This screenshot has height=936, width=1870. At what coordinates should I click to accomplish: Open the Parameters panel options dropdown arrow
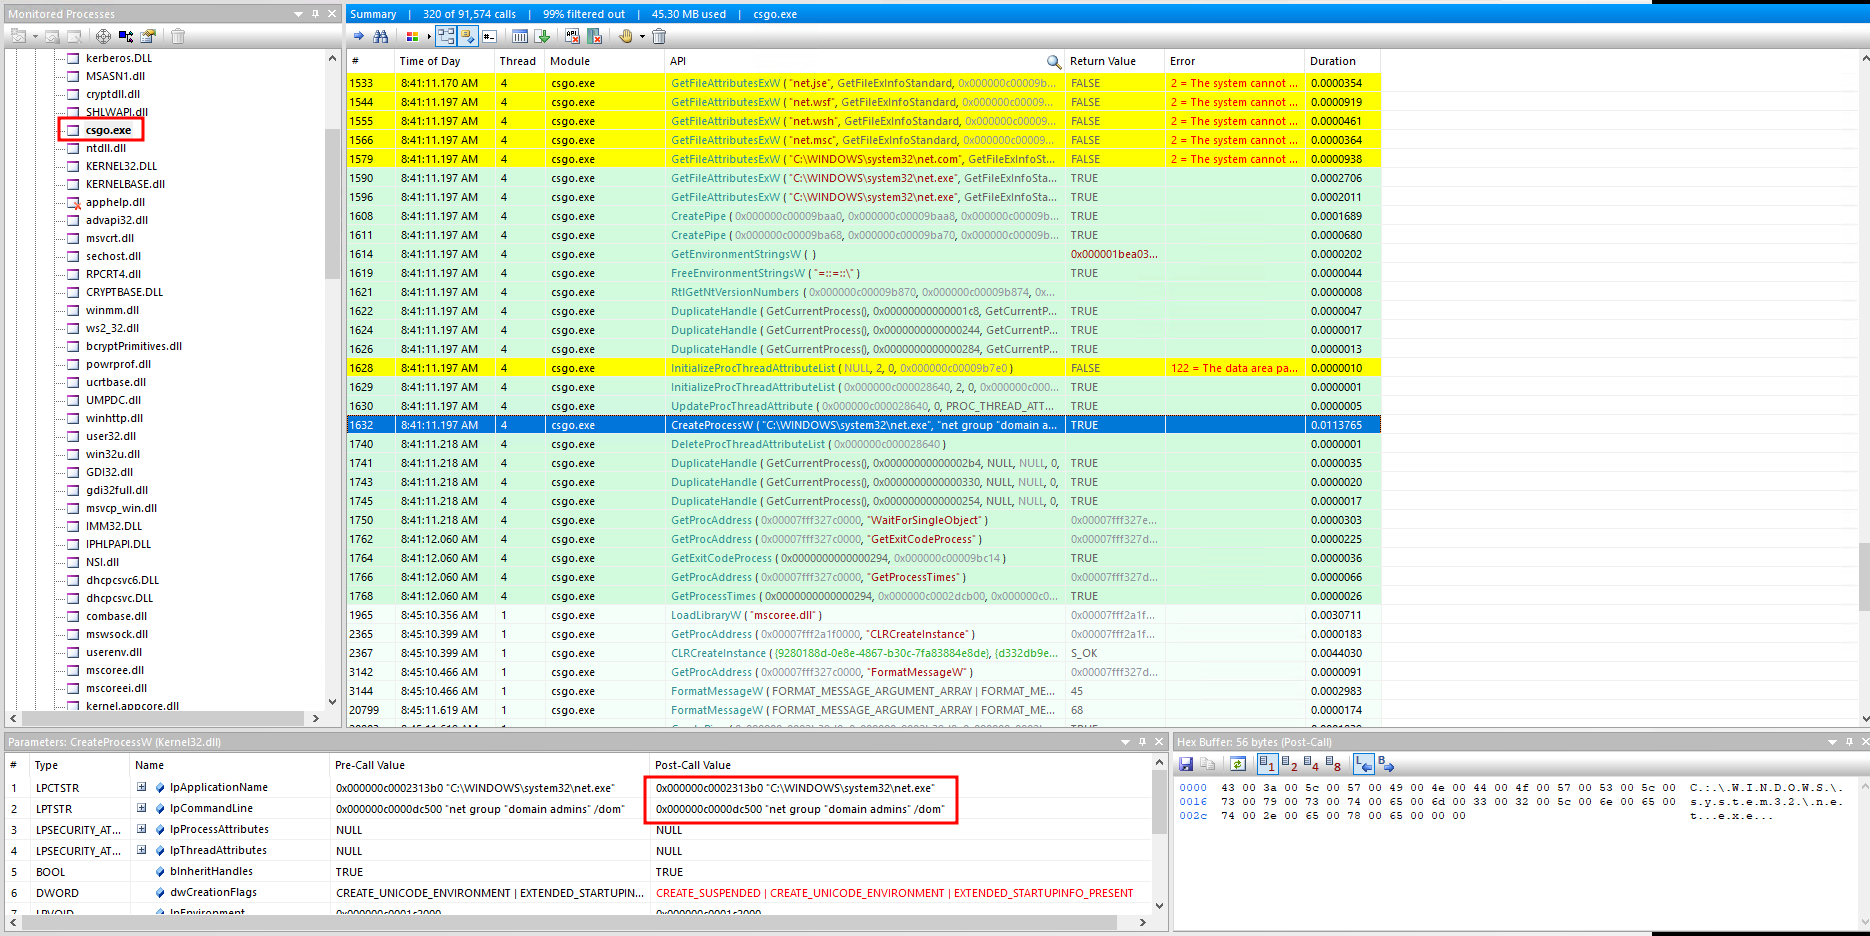[x=1125, y=742]
